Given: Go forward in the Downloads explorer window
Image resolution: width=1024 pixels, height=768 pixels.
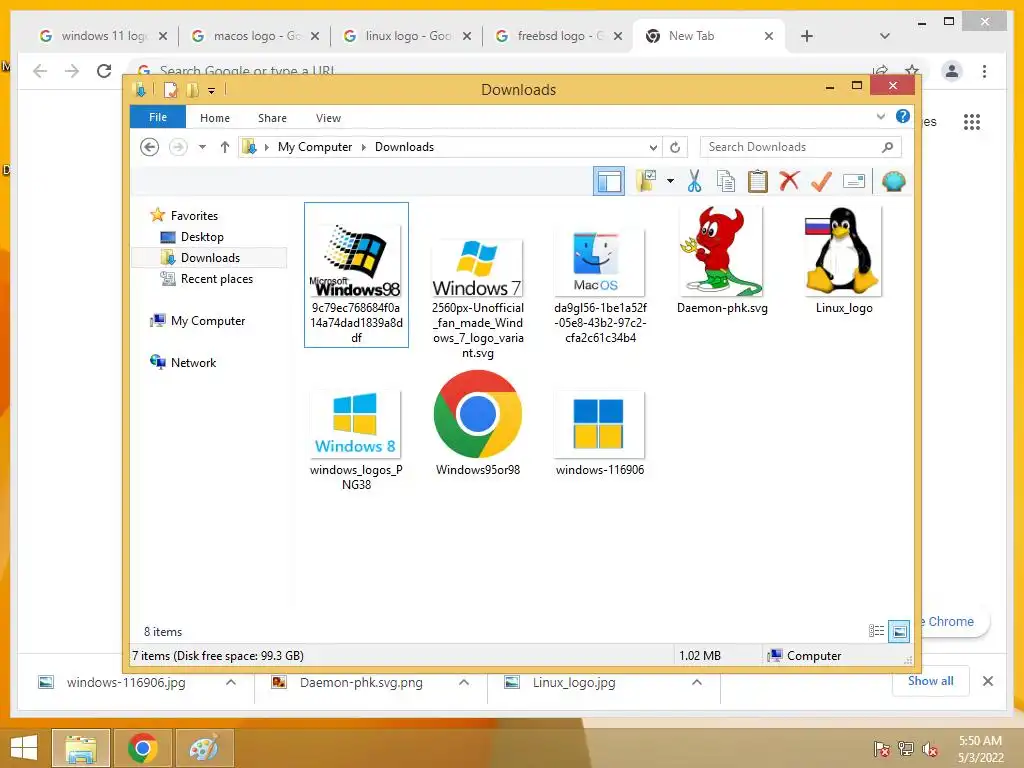Looking at the screenshot, I should pyautogui.click(x=178, y=147).
